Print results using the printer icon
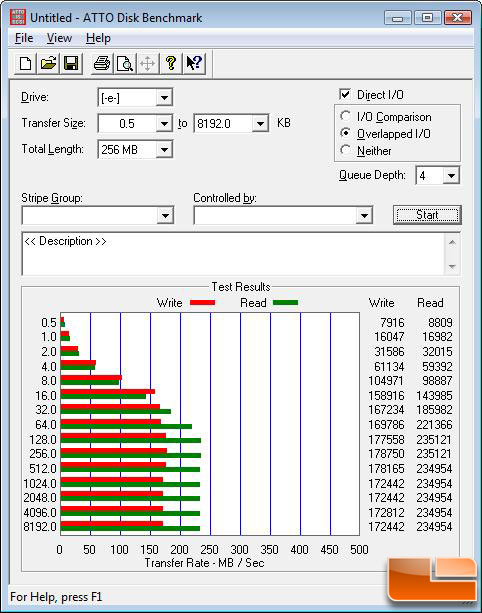 pos(102,63)
